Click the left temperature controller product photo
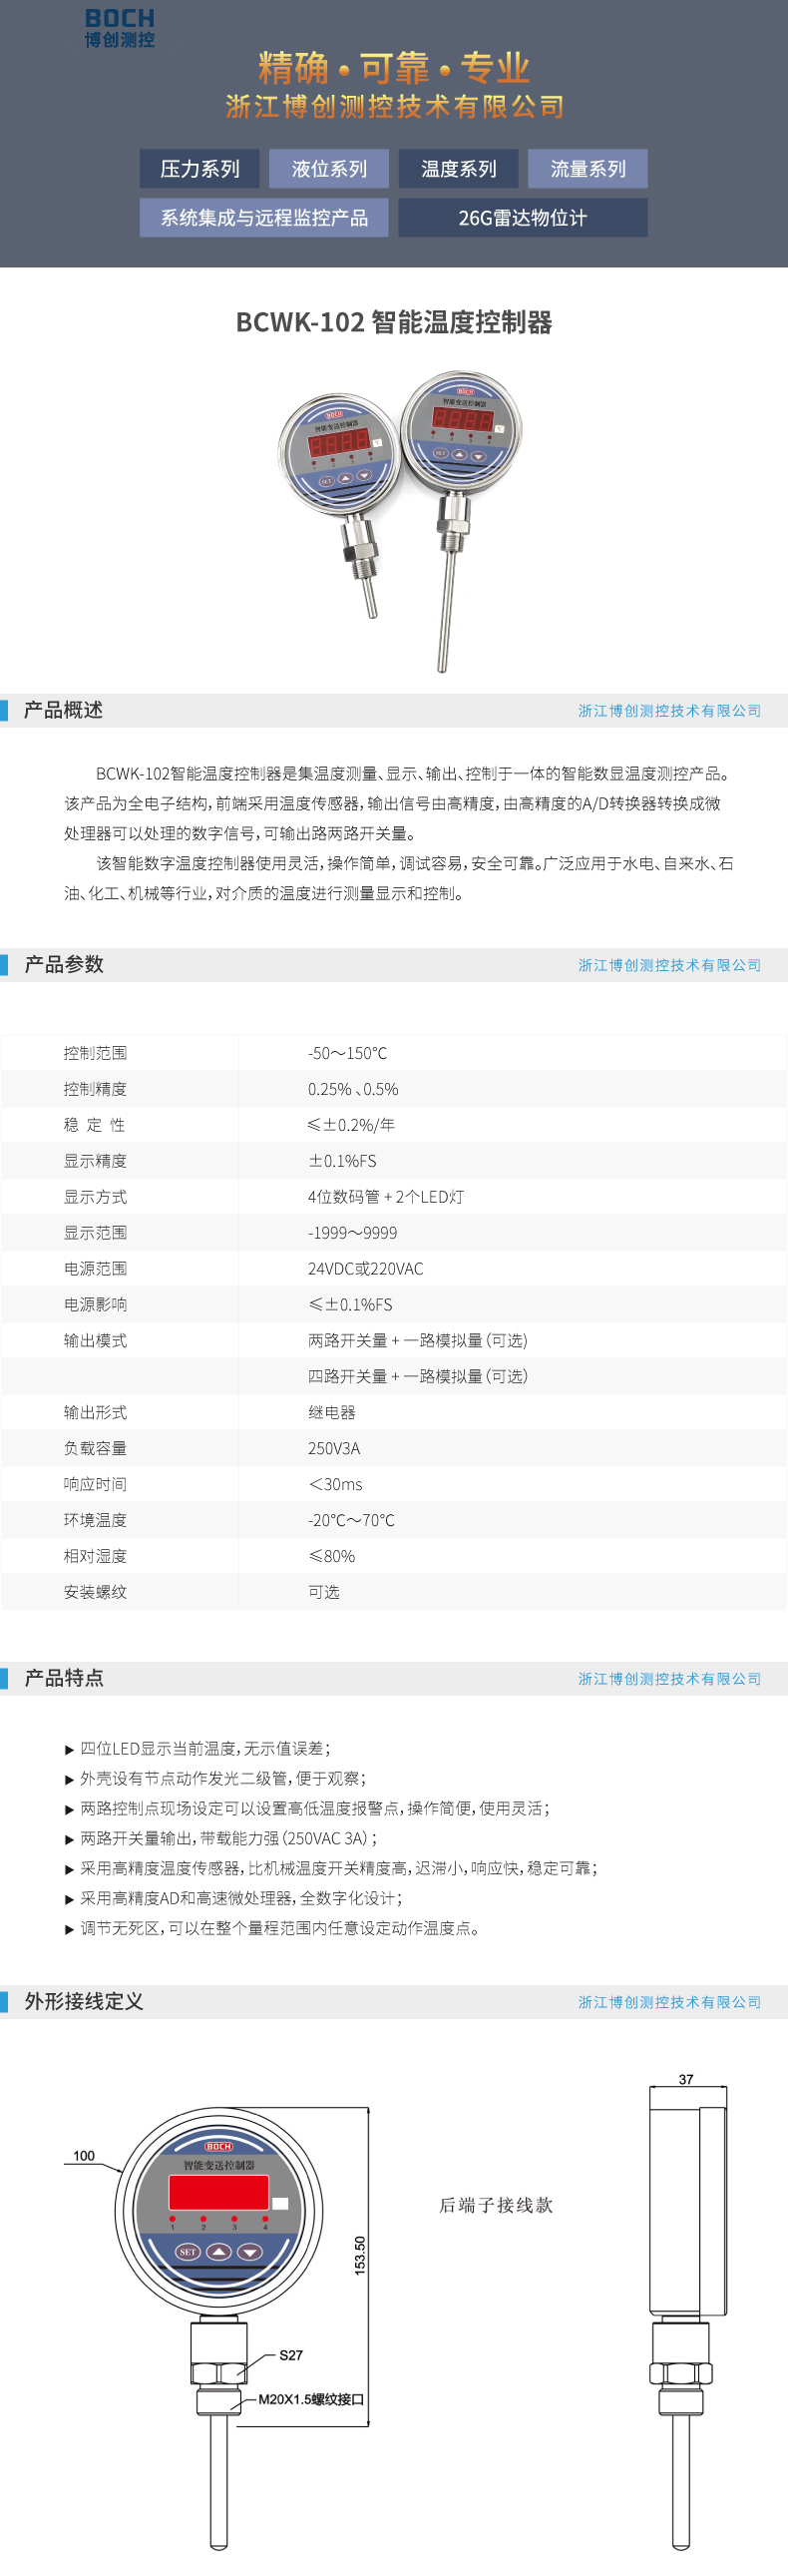The height and width of the screenshot is (2576, 788). point(337,505)
